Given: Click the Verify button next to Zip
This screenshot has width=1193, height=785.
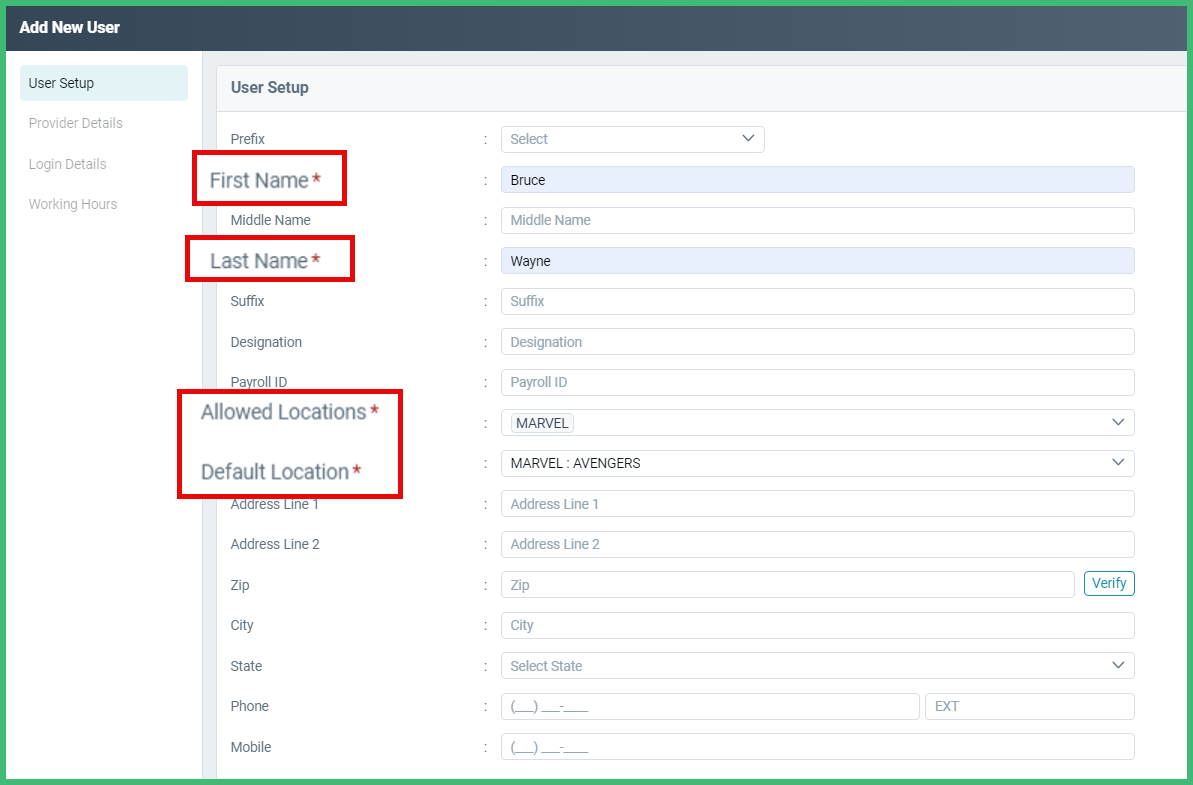Looking at the screenshot, I should pos(1109,583).
